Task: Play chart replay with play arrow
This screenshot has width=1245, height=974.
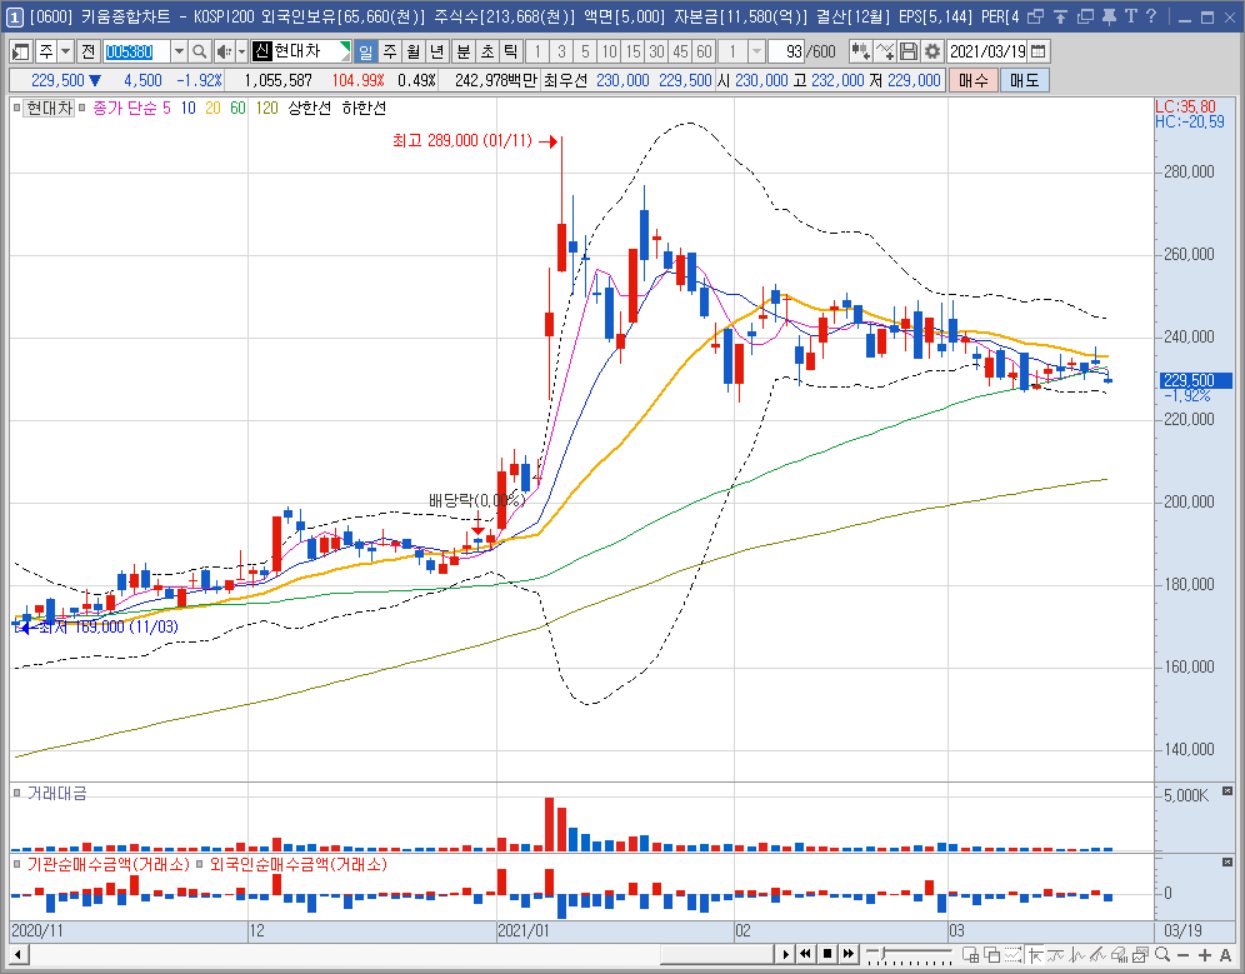Action: [786, 954]
